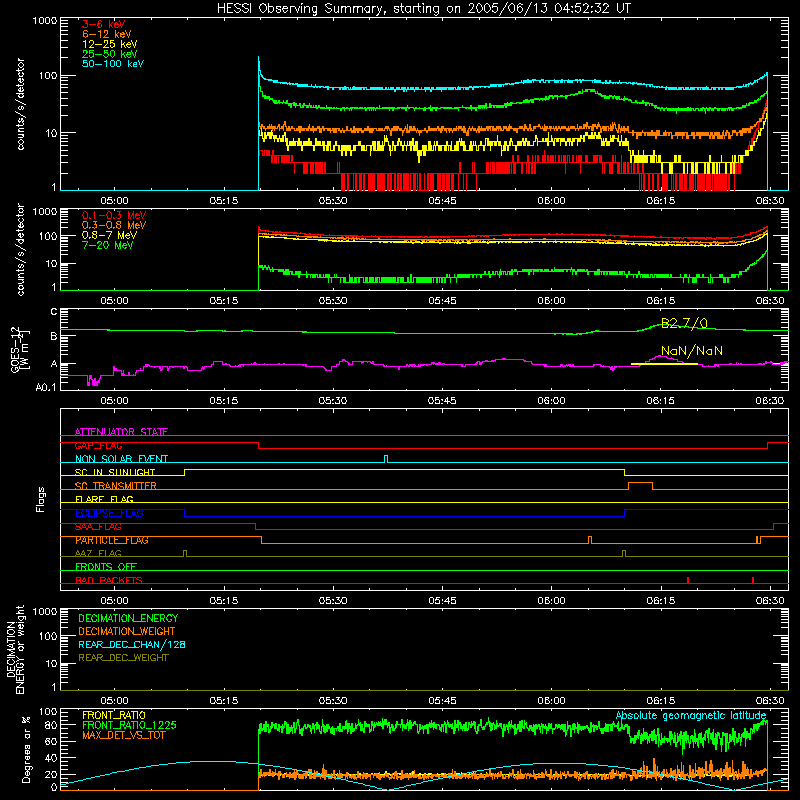Image resolution: width=800 pixels, height=800 pixels.
Task: Select the AAZ_FLAG label
Action: [98, 553]
